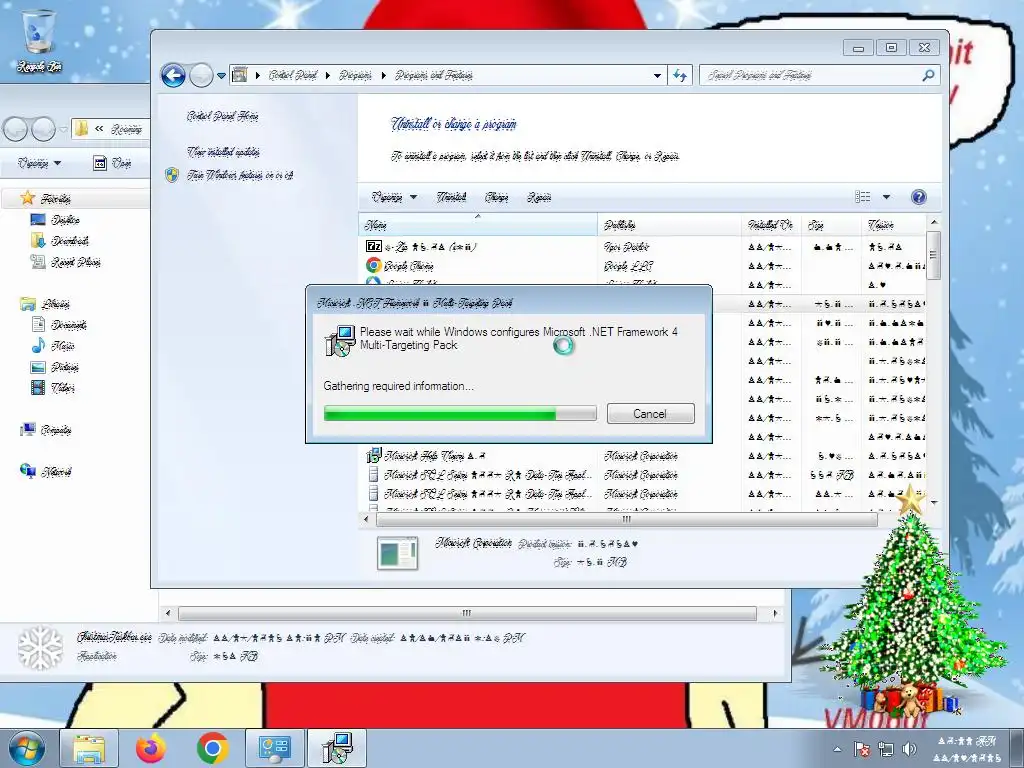The image size is (1024, 768).
Task: Click the program list vertical scrollbar
Action: pyautogui.click(x=934, y=255)
